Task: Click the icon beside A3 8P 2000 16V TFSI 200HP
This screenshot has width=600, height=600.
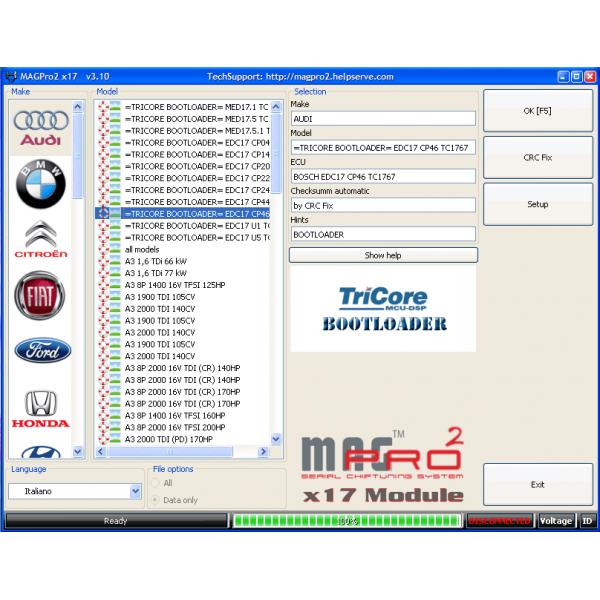Action: pyautogui.click(x=103, y=427)
